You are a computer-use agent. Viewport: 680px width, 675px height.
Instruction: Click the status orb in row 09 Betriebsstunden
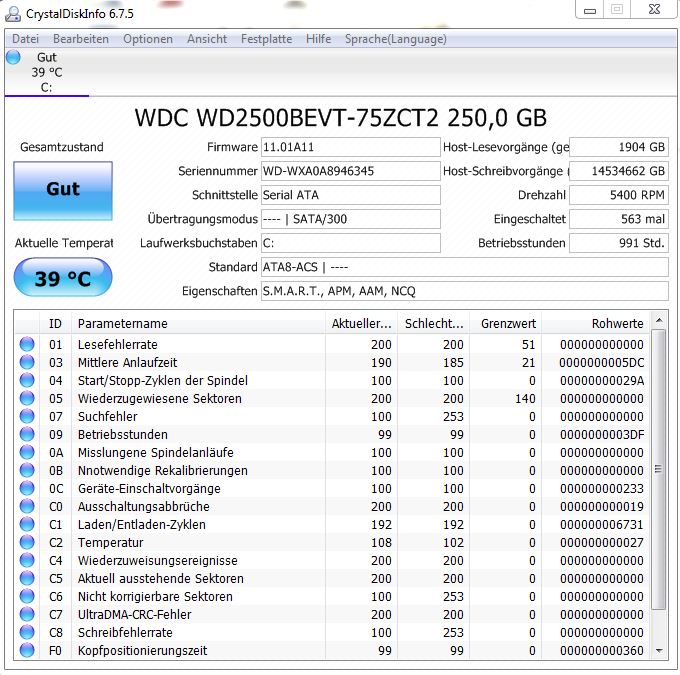coord(27,434)
